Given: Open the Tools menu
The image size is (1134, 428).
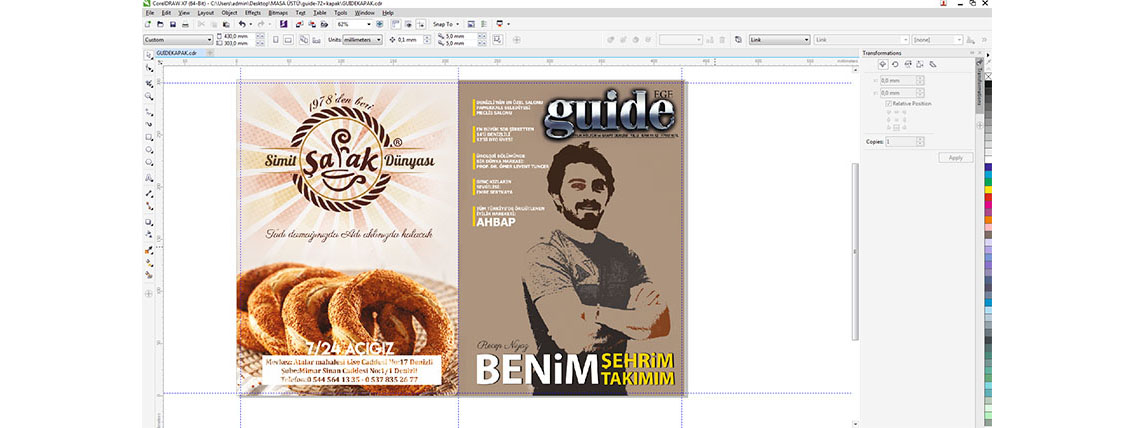Looking at the screenshot, I should [341, 12].
